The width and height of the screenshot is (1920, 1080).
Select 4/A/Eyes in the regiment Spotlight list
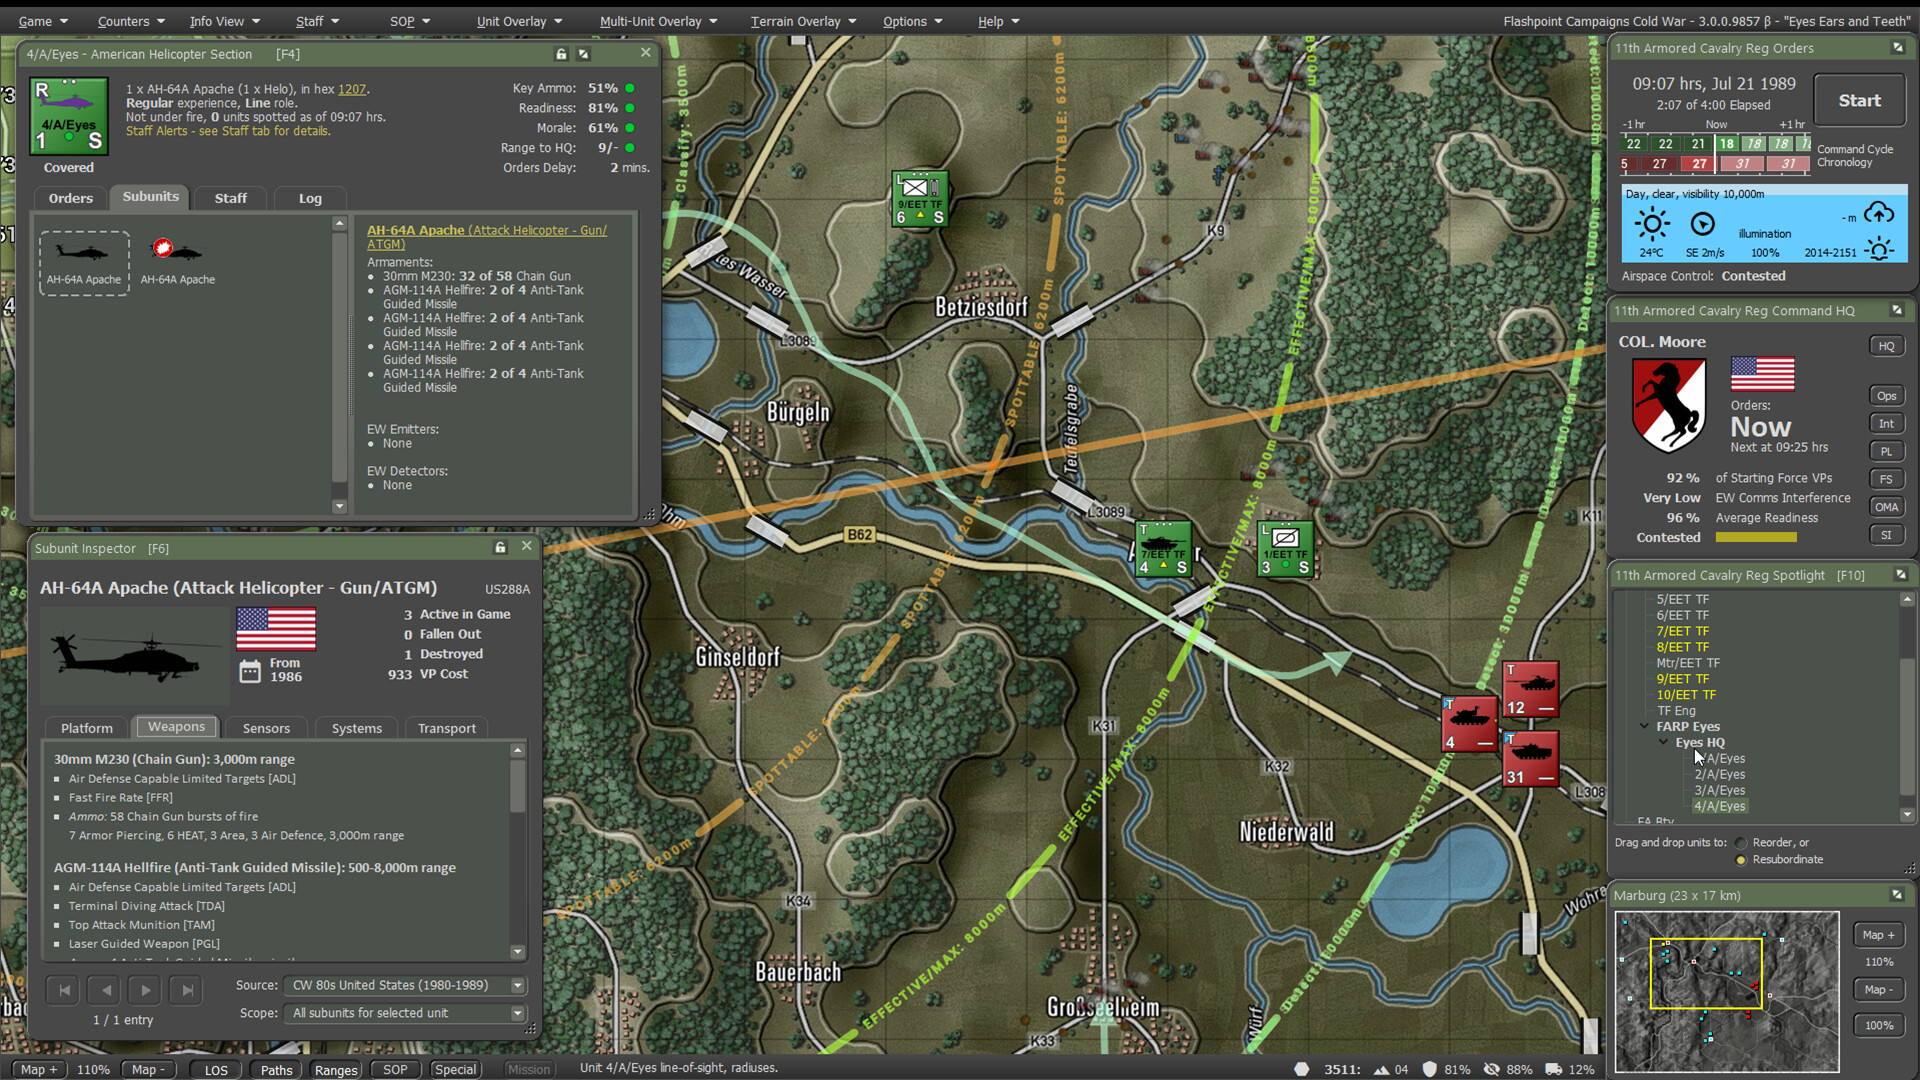click(1720, 806)
